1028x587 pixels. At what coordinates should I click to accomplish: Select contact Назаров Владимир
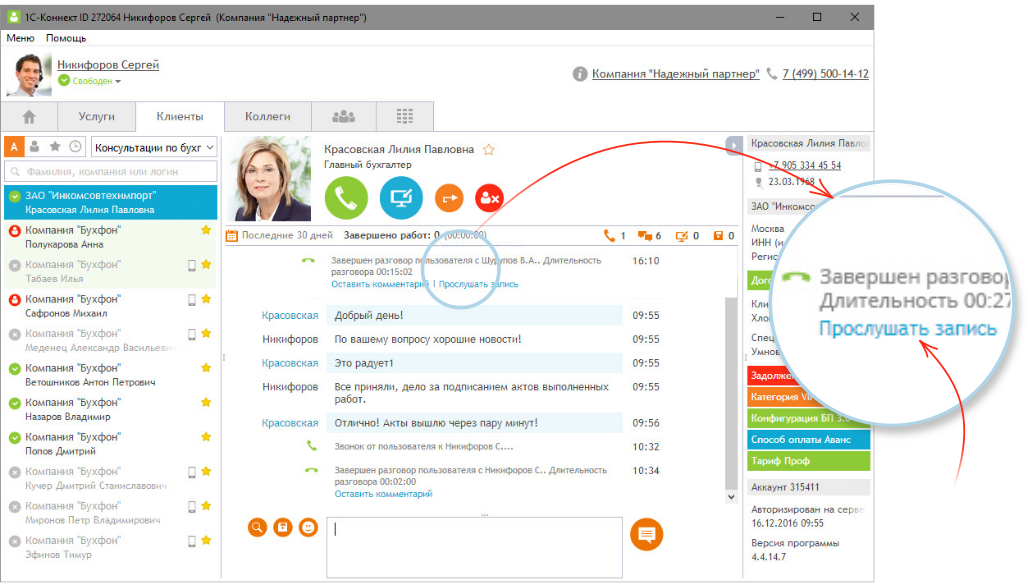[x=111, y=409]
